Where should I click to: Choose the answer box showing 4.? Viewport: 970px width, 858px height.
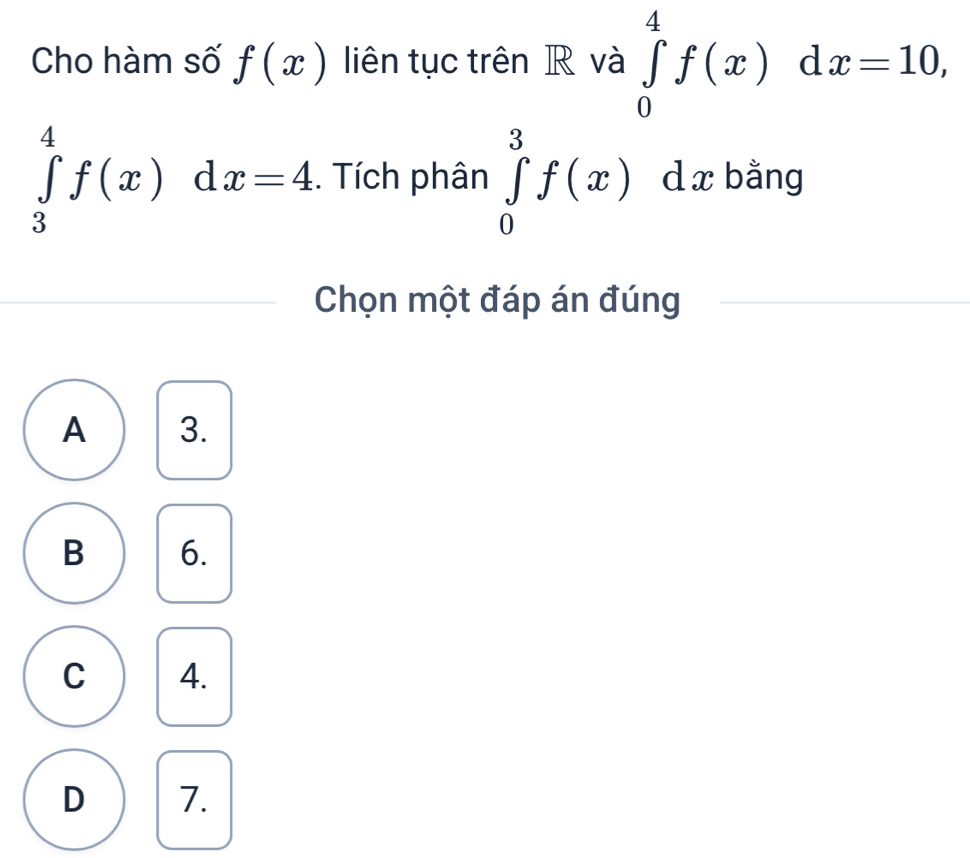(x=194, y=676)
